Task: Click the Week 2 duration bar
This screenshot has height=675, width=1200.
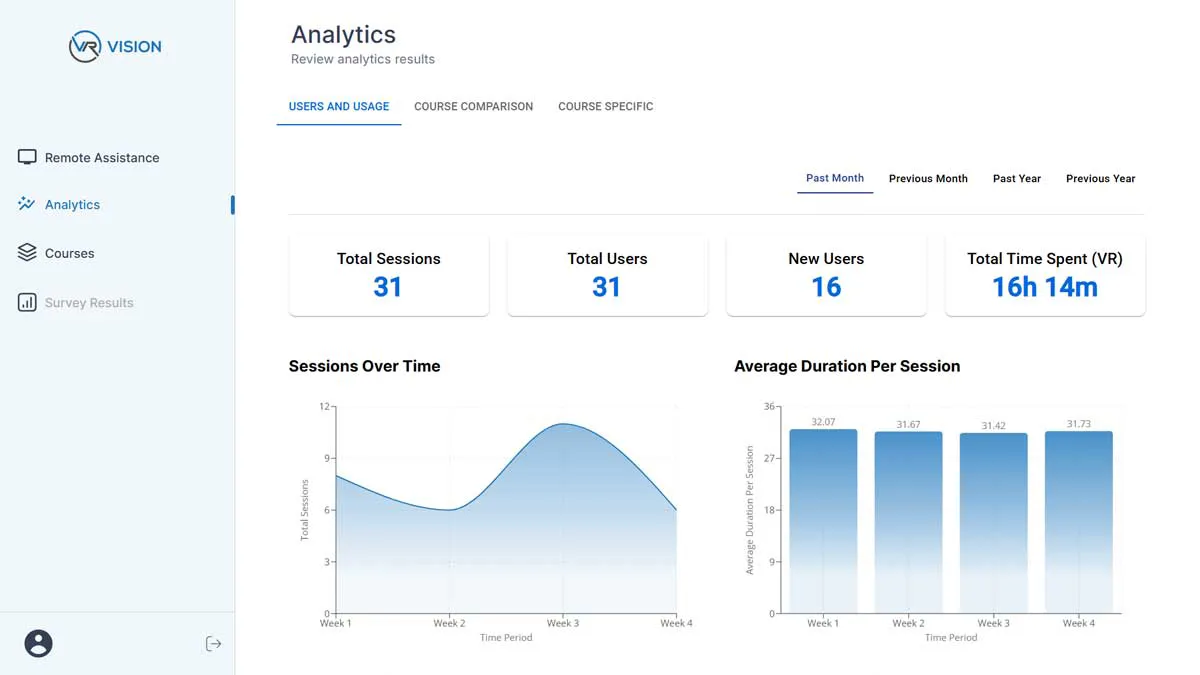Action: (908, 520)
